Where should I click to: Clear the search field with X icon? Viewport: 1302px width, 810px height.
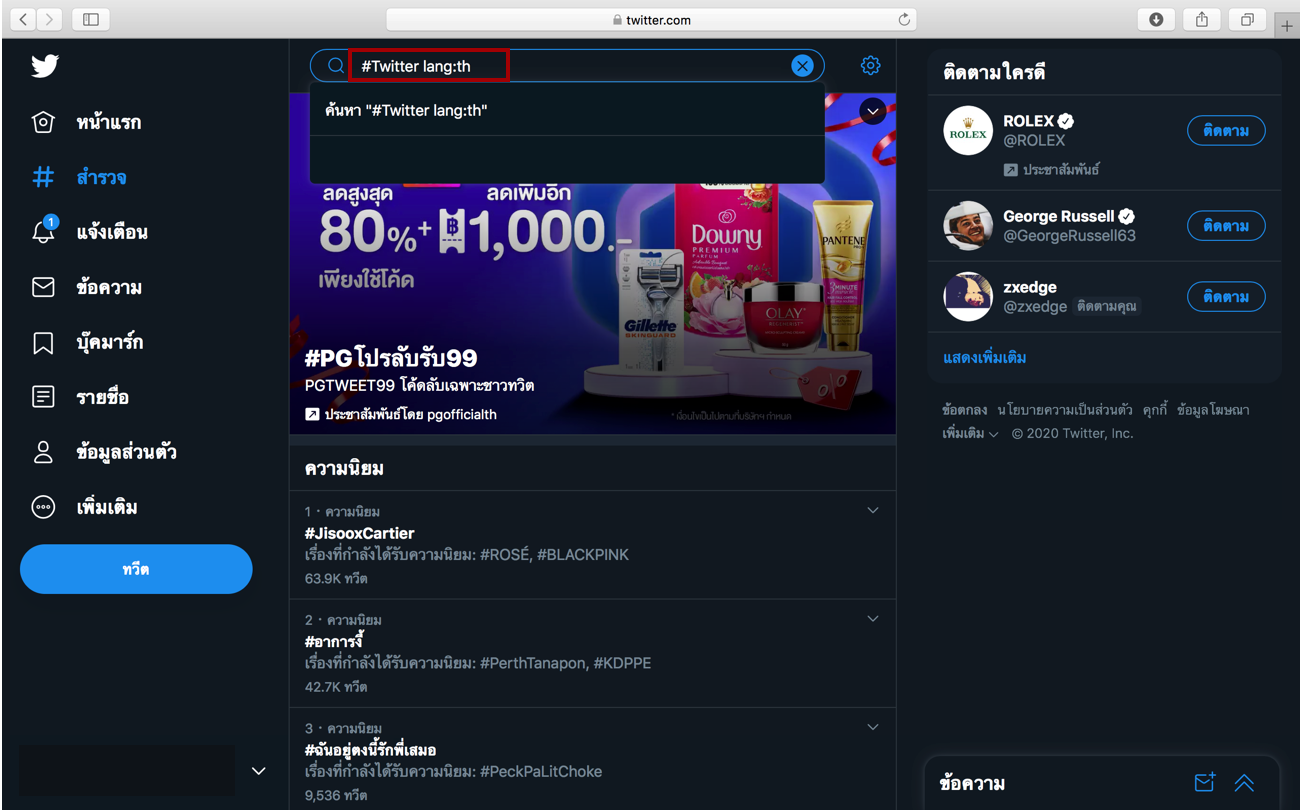[x=802, y=66]
